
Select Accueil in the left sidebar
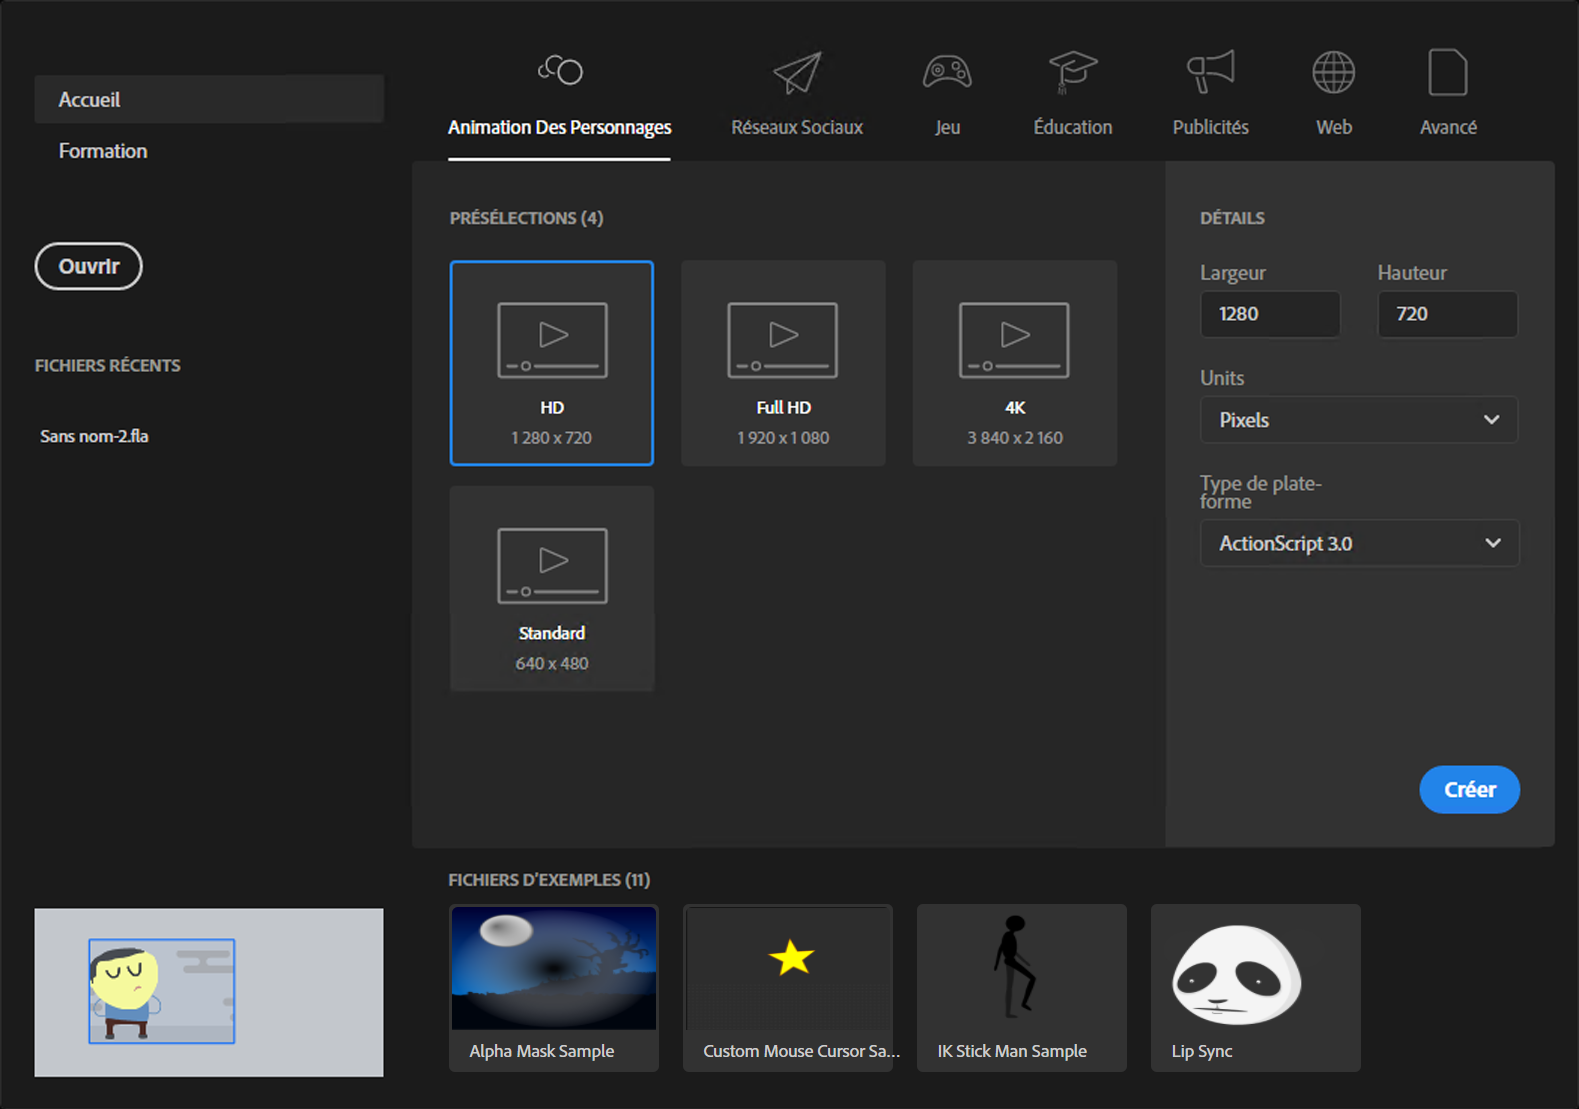[x=209, y=99]
